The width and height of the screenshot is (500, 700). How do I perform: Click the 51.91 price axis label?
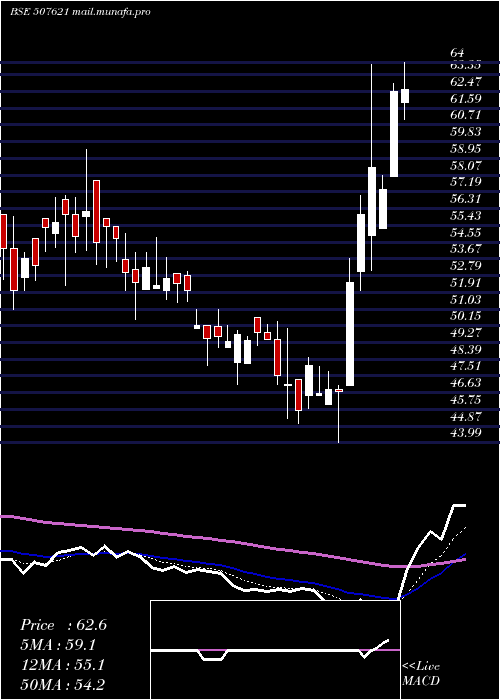coord(466,283)
